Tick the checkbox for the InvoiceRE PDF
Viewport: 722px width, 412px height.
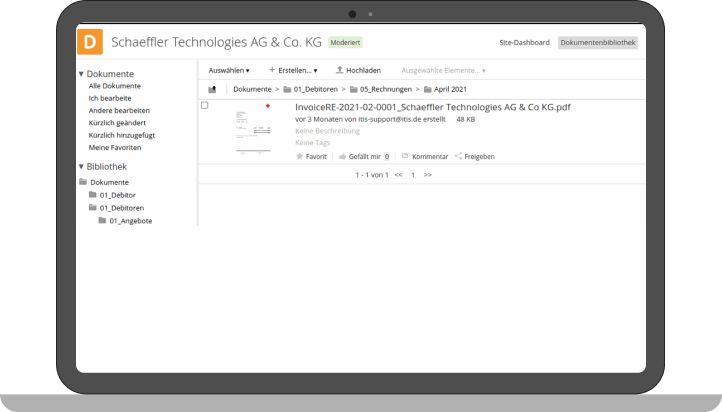tap(204, 105)
